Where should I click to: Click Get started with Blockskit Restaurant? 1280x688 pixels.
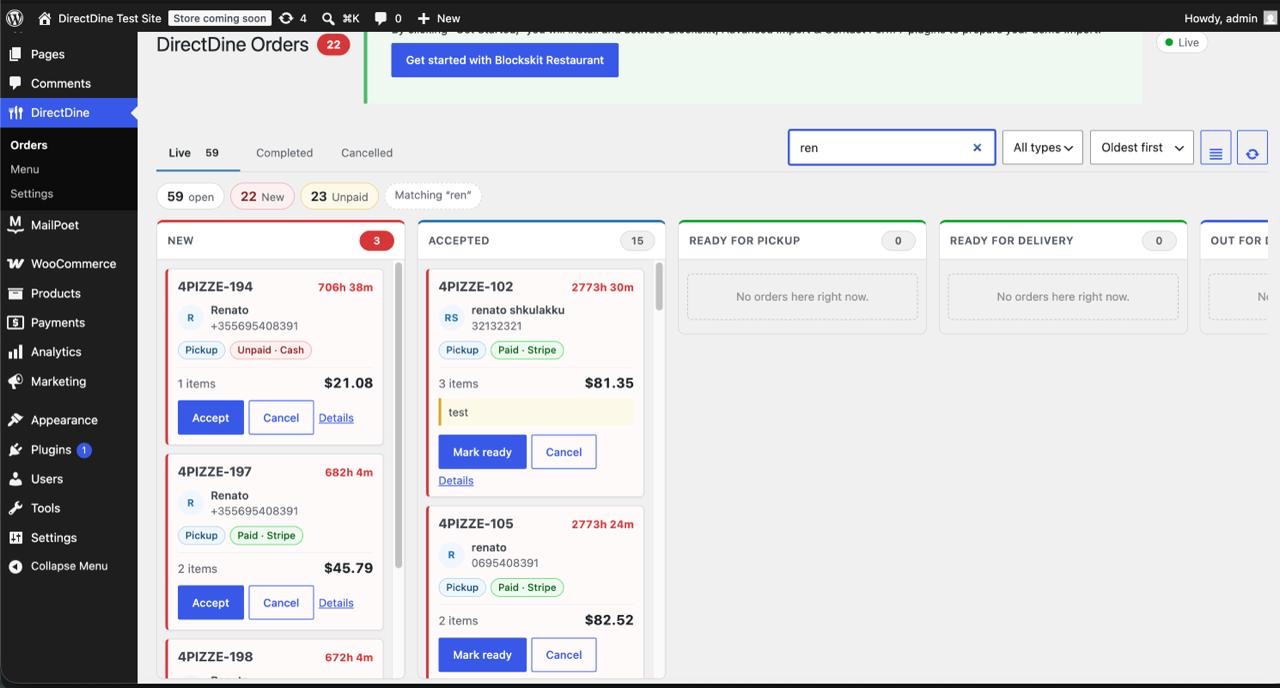[504, 60]
